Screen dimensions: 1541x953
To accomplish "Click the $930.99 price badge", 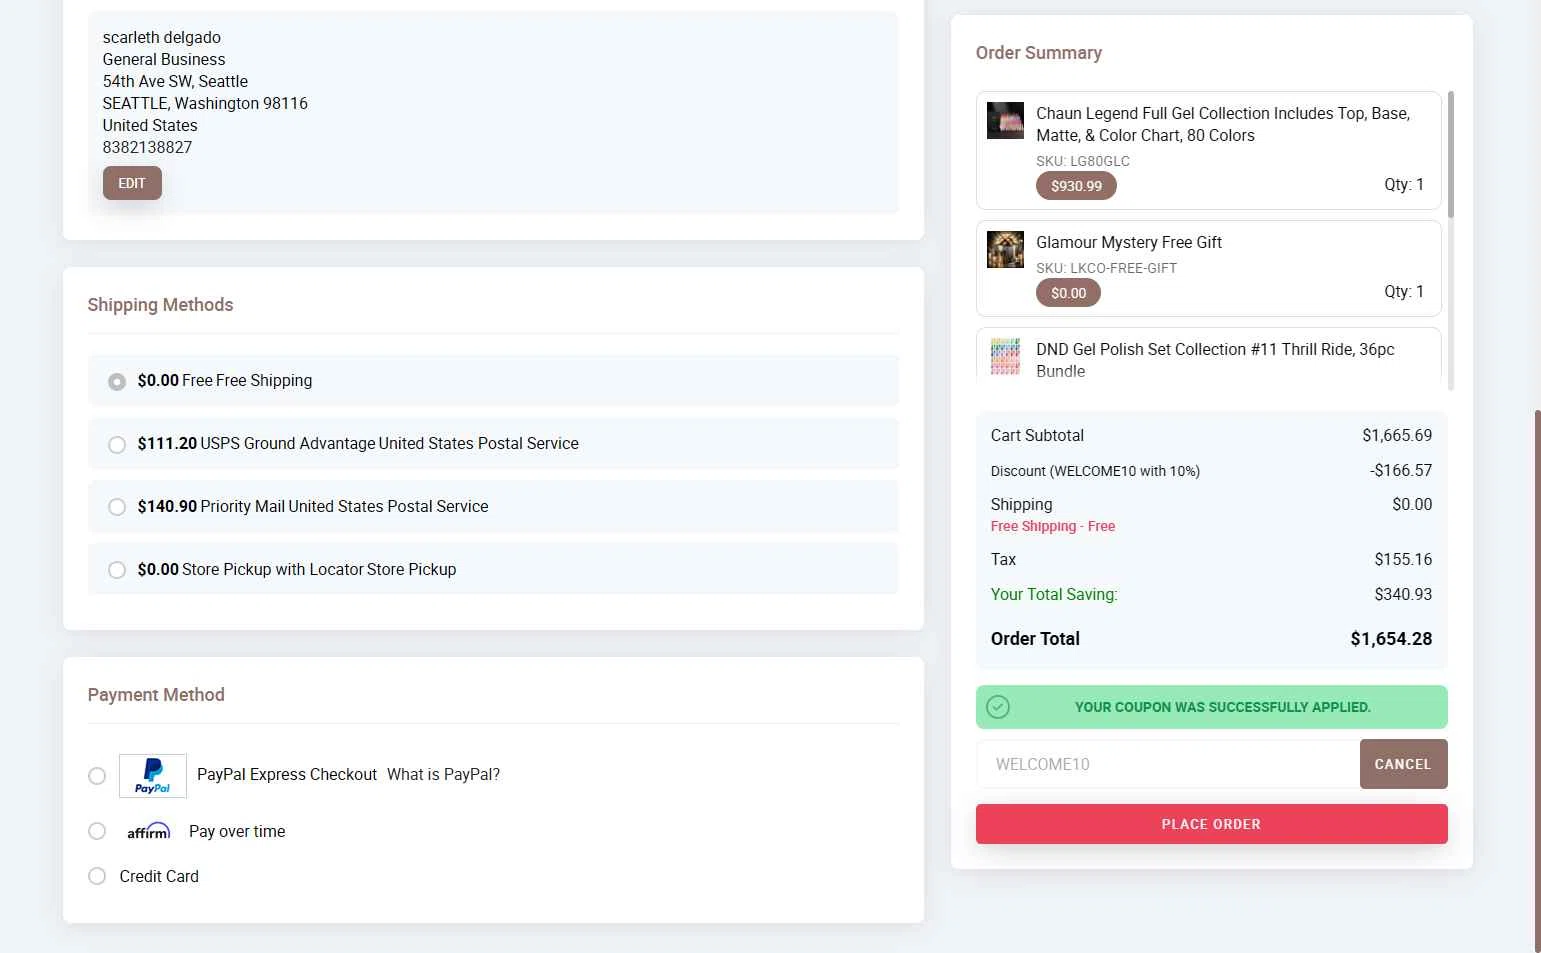I will point(1076,186).
